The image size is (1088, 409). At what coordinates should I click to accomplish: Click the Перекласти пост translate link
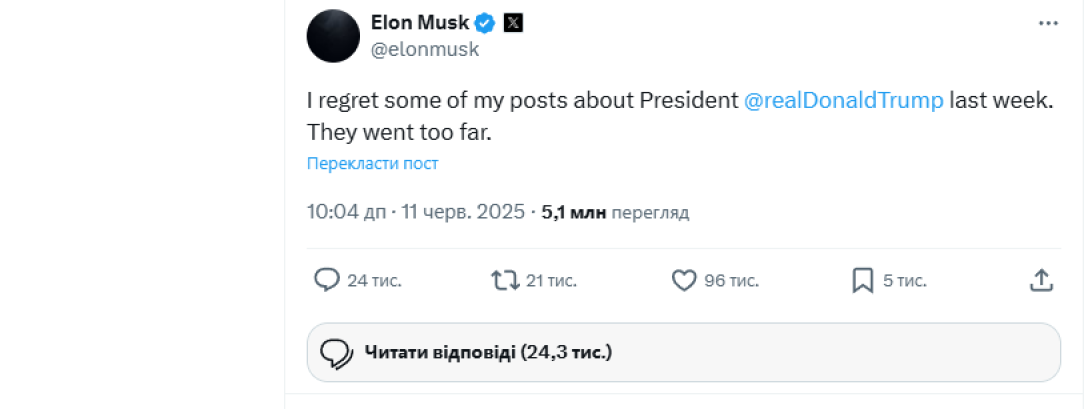coord(372,164)
